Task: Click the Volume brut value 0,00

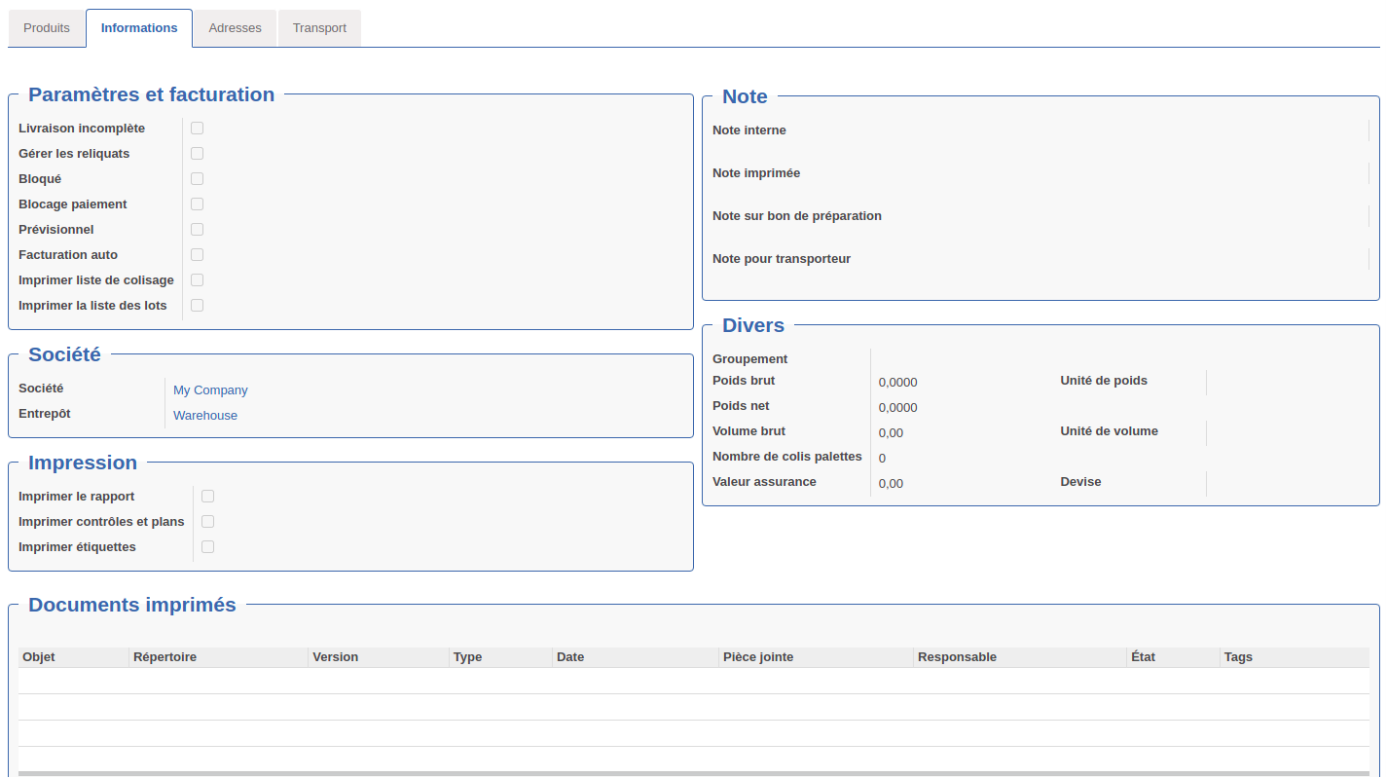Action: (x=891, y=433)
